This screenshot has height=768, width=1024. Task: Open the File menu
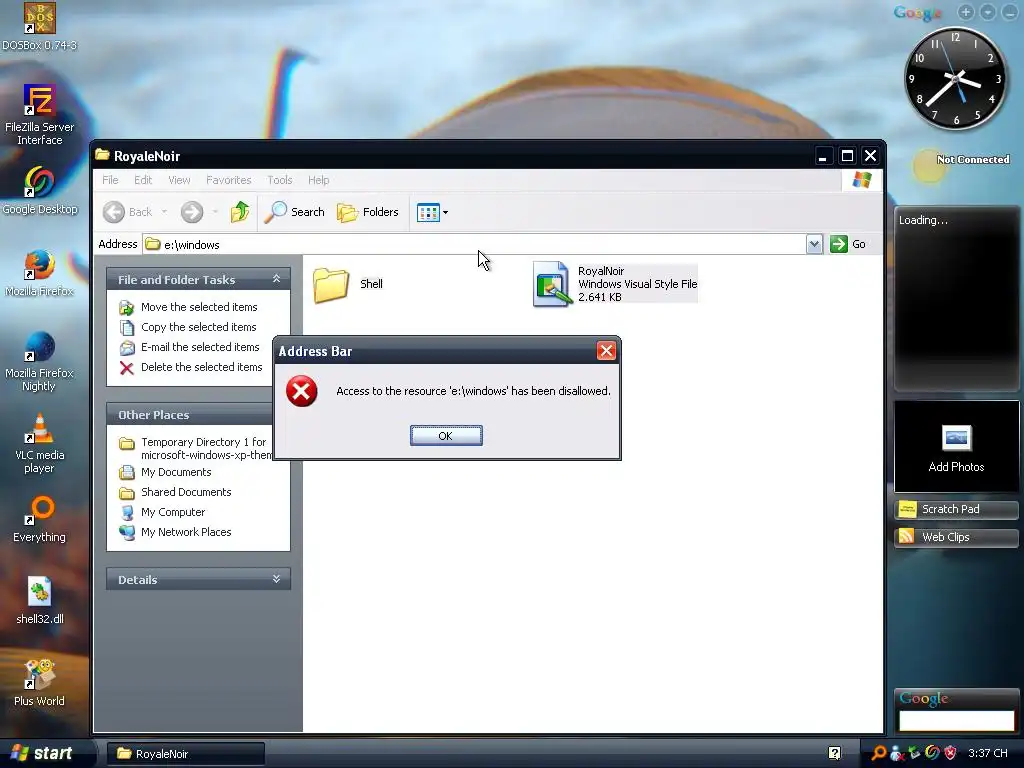[x=110, y=180]
